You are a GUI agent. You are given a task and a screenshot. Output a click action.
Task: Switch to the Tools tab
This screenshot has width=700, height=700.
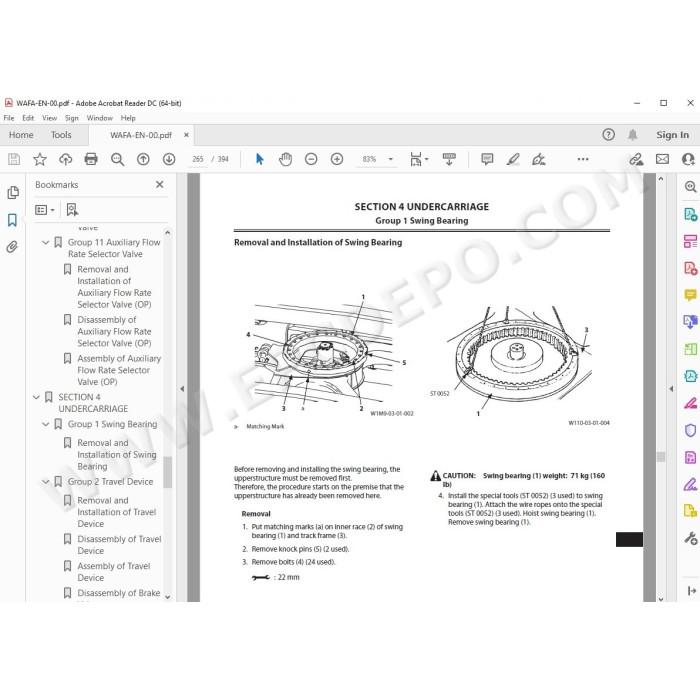(x=61, y=135)
